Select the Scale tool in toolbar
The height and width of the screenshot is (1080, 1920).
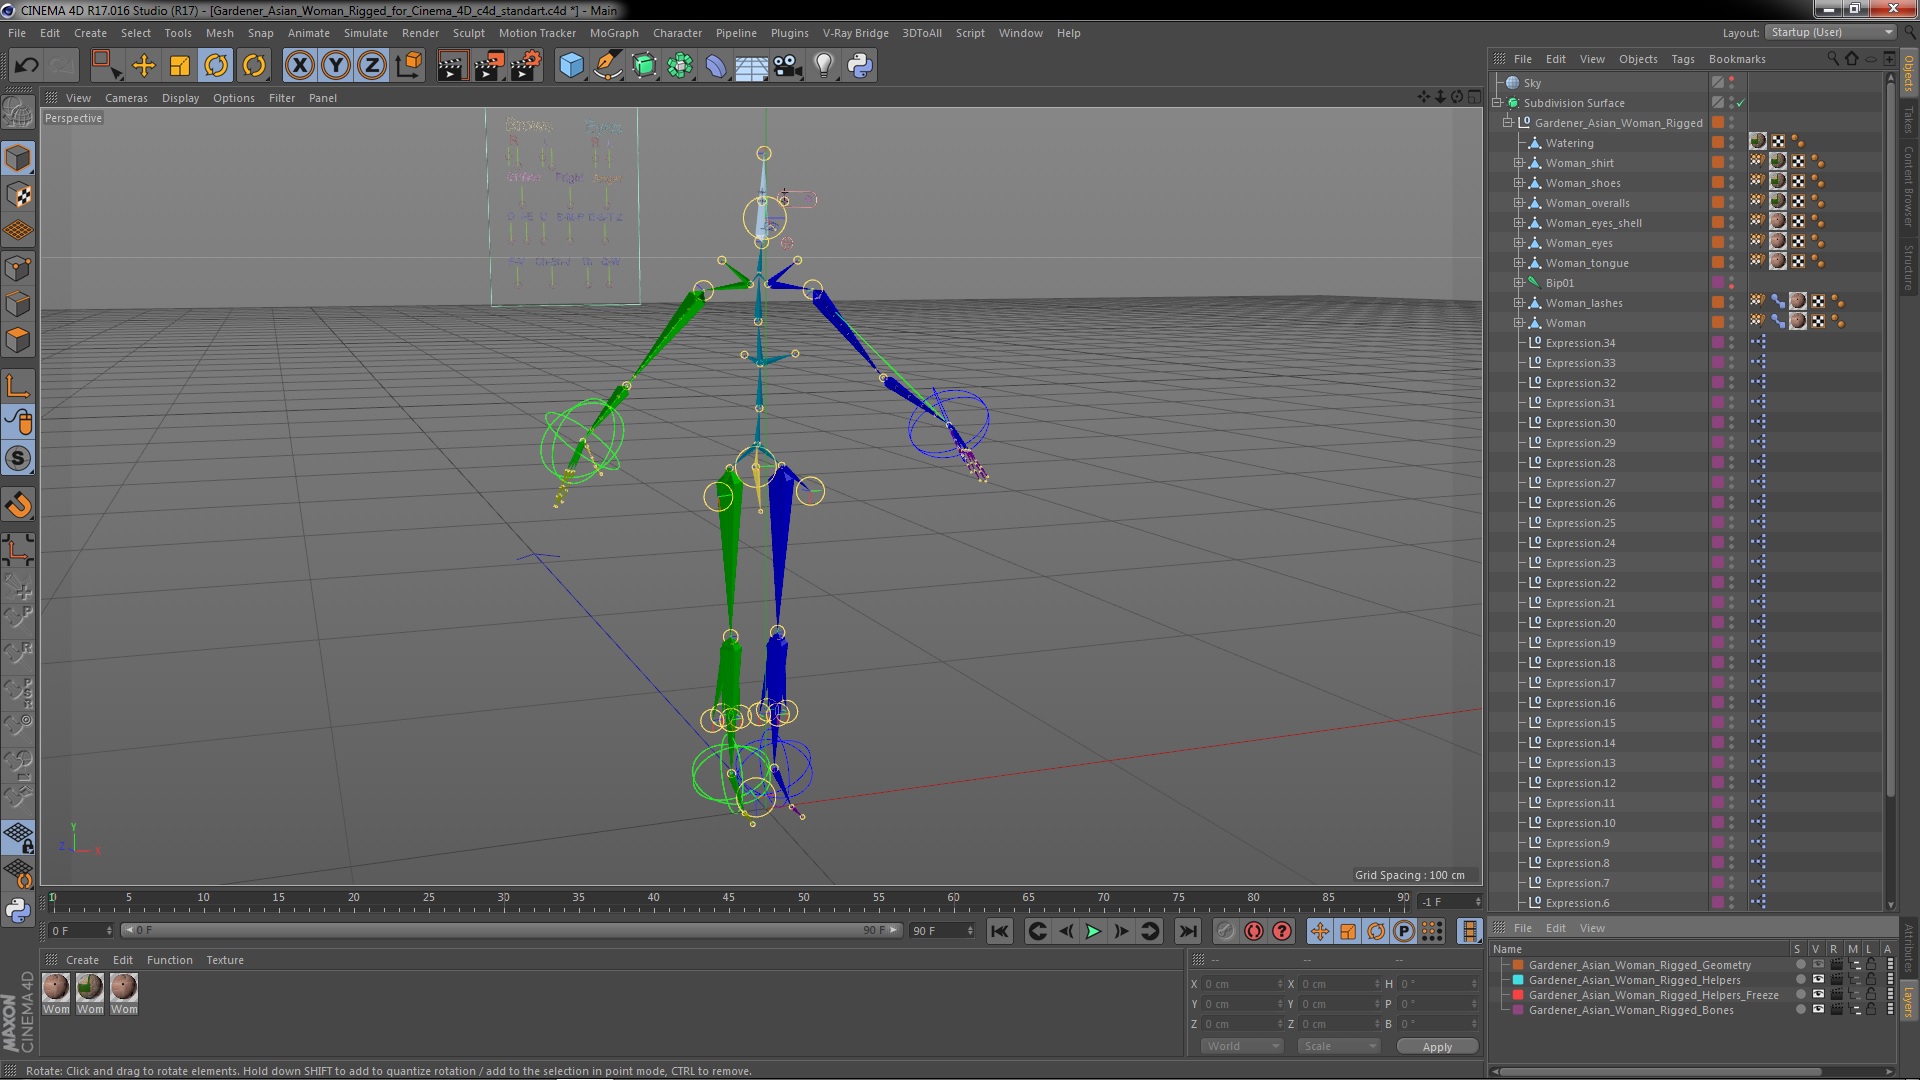[x=180, y=66]
